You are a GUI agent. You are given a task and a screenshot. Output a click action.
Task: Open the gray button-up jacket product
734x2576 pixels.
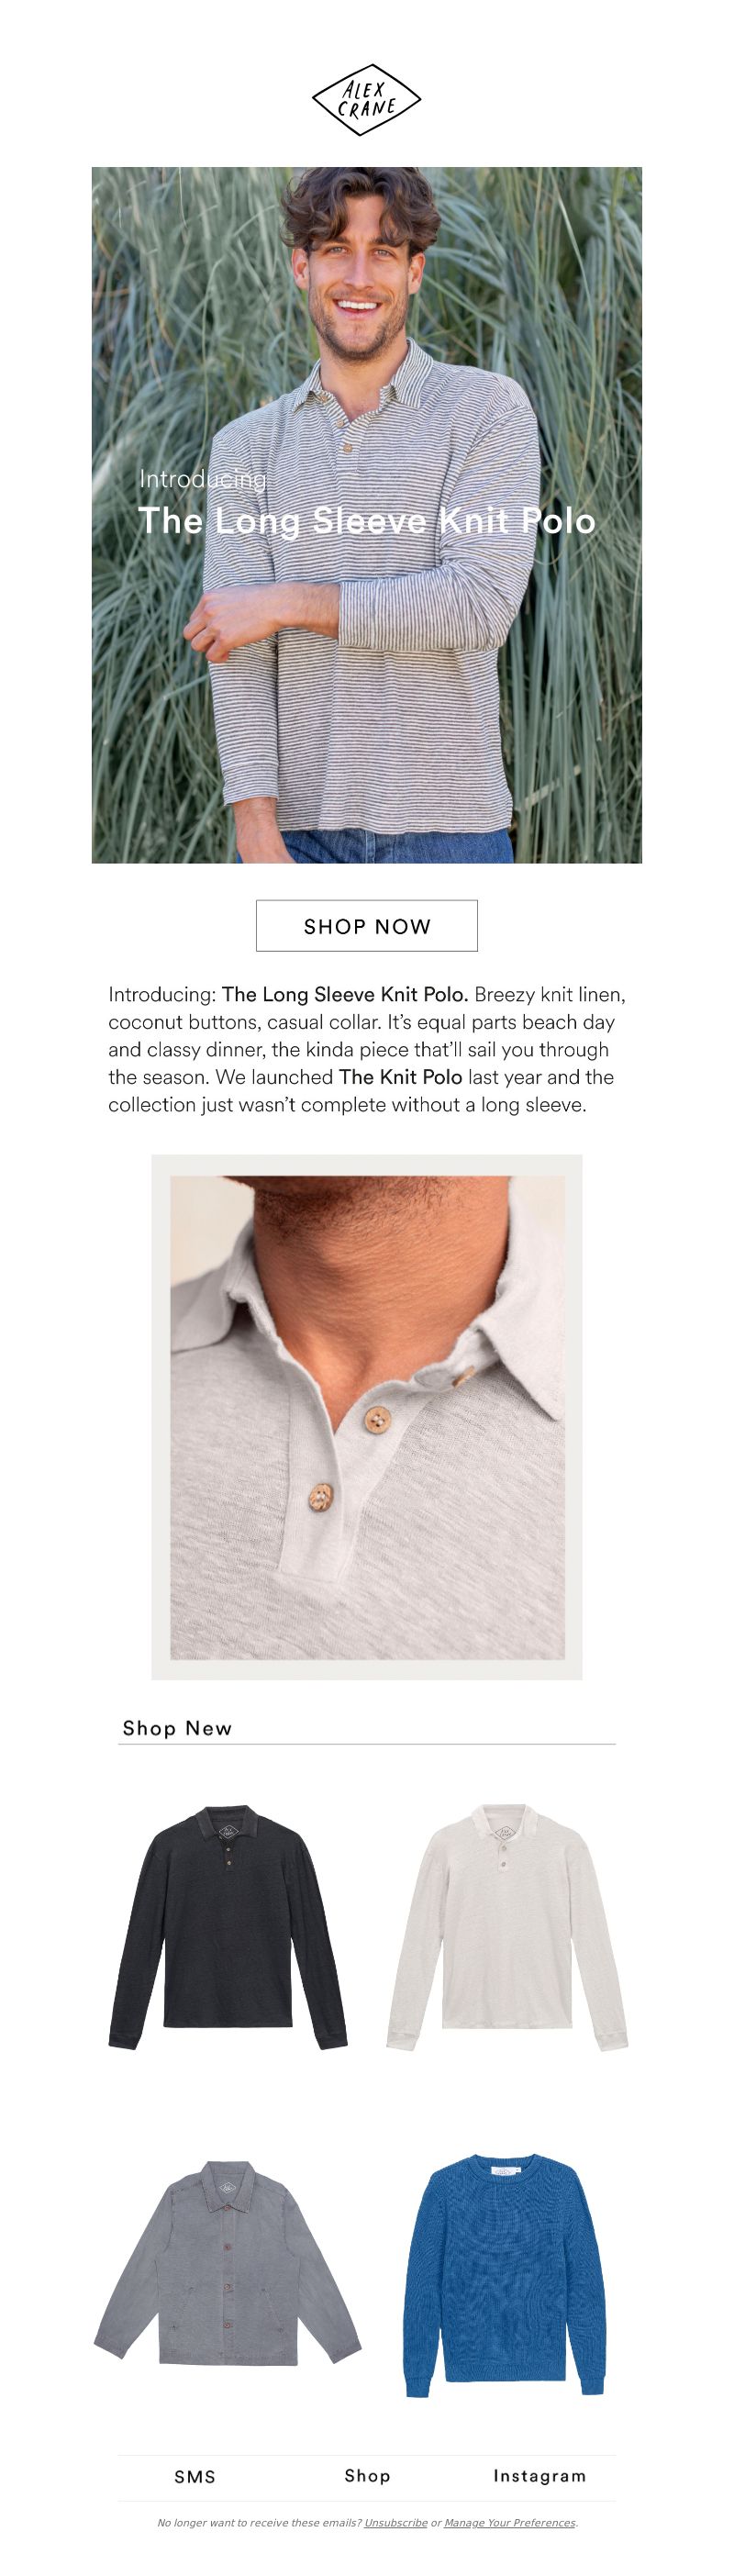(x=228, y=2265)
